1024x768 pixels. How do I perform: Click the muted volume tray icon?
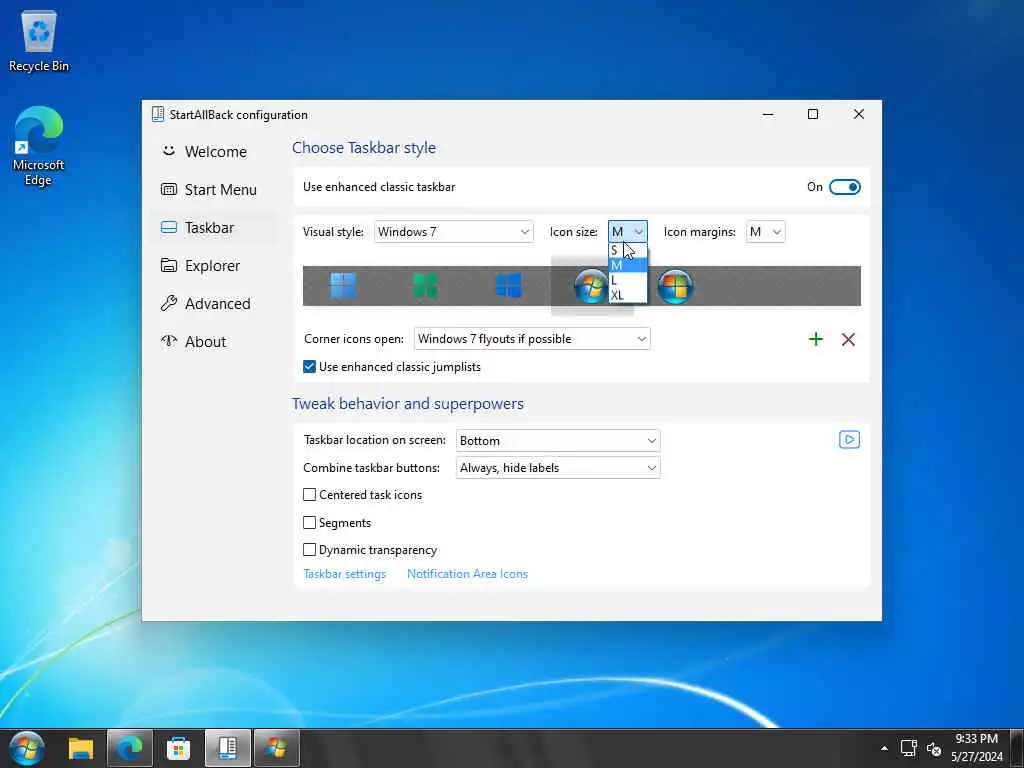[934, 748]
